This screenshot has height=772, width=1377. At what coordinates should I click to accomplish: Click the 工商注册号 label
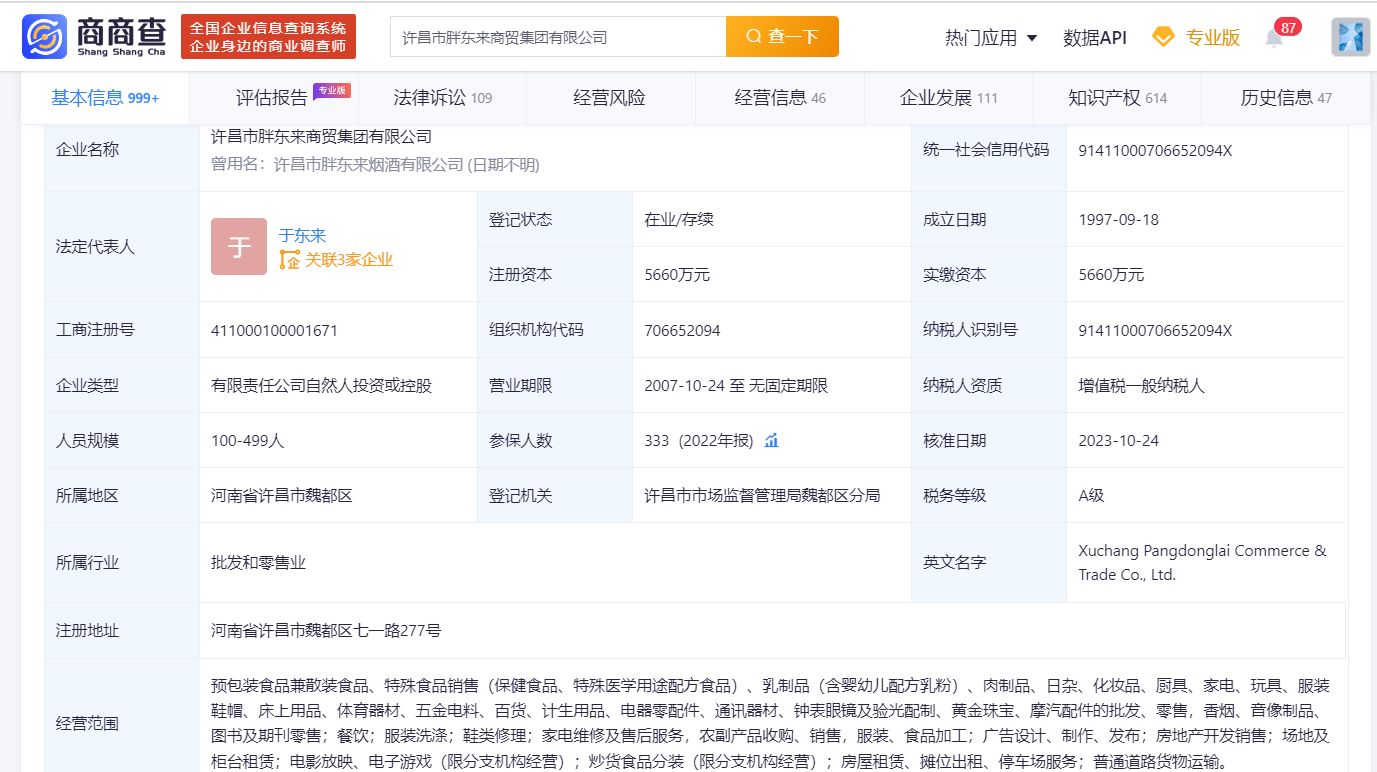95,329
